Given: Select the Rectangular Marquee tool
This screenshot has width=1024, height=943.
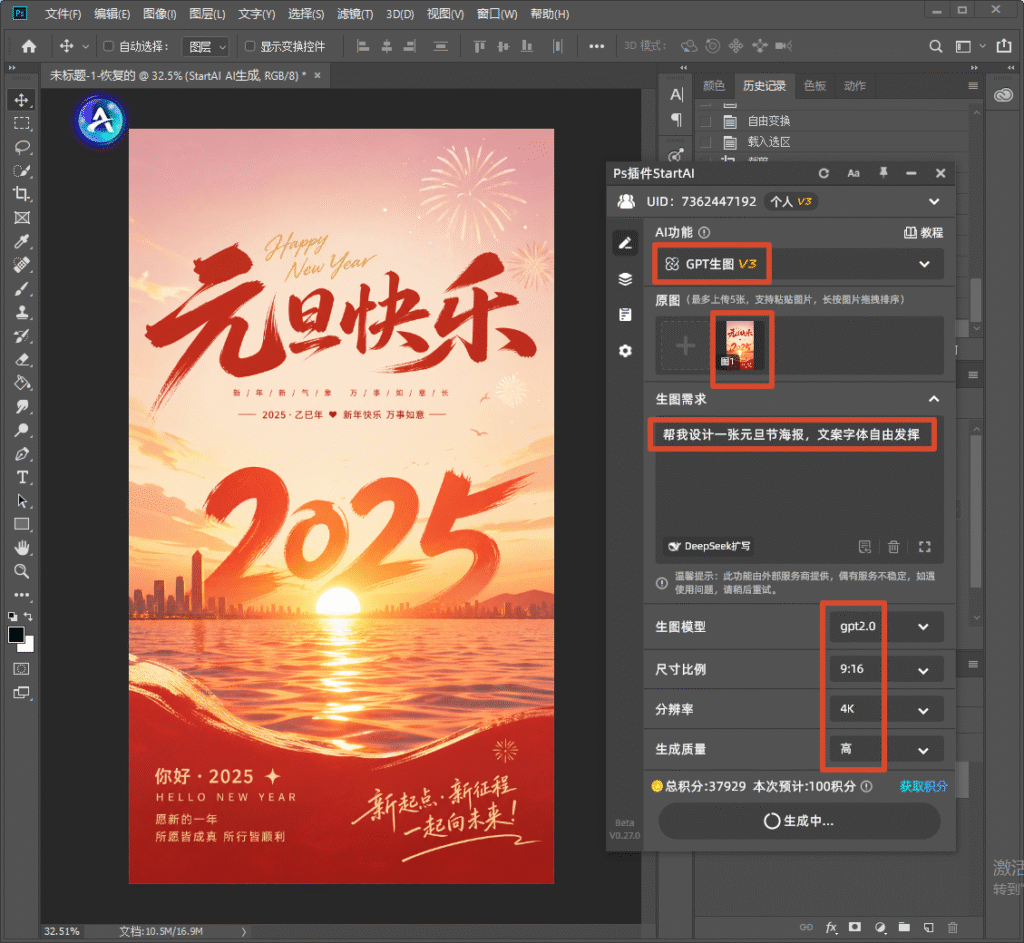Looking at the screenshot, I should (x=22, y=123).
